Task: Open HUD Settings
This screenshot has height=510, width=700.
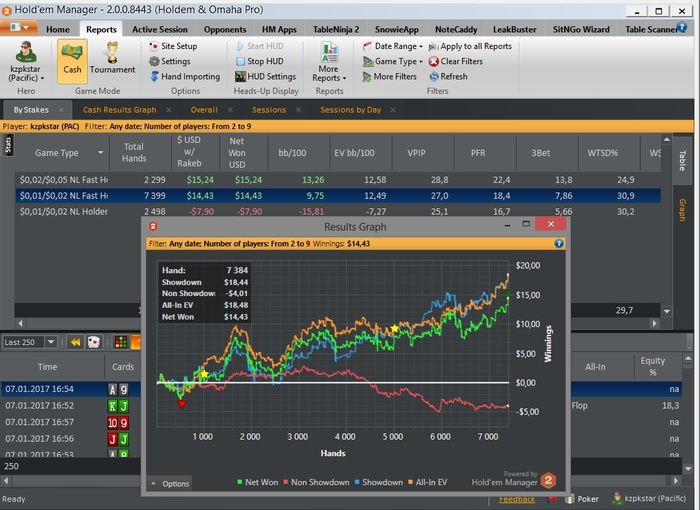Action: tap(266, 76)
